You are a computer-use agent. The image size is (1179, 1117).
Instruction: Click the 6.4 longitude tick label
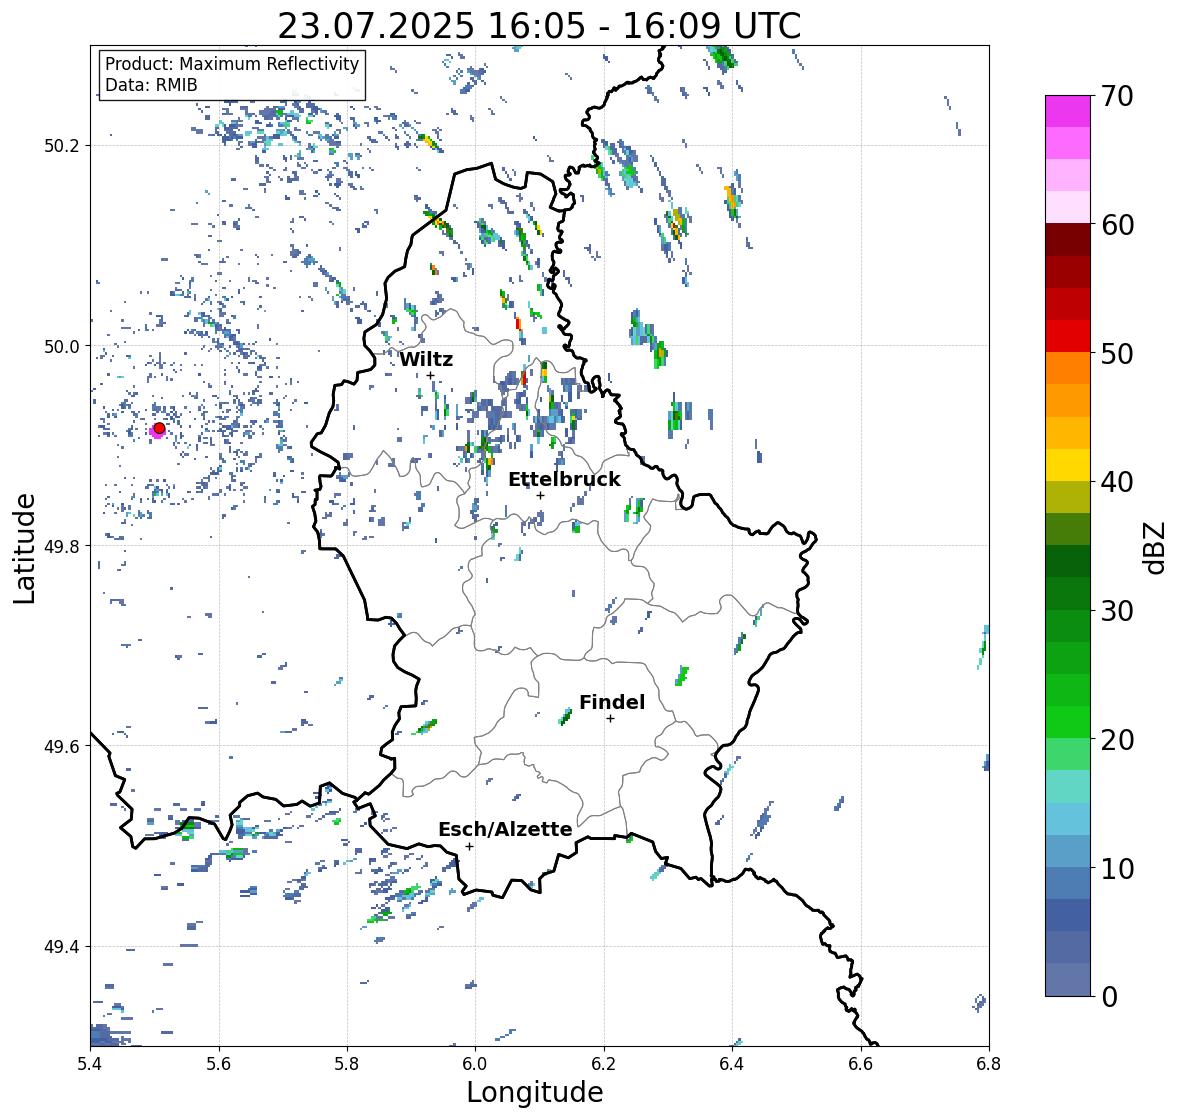pyautogui.click(x=732, y=1064)
